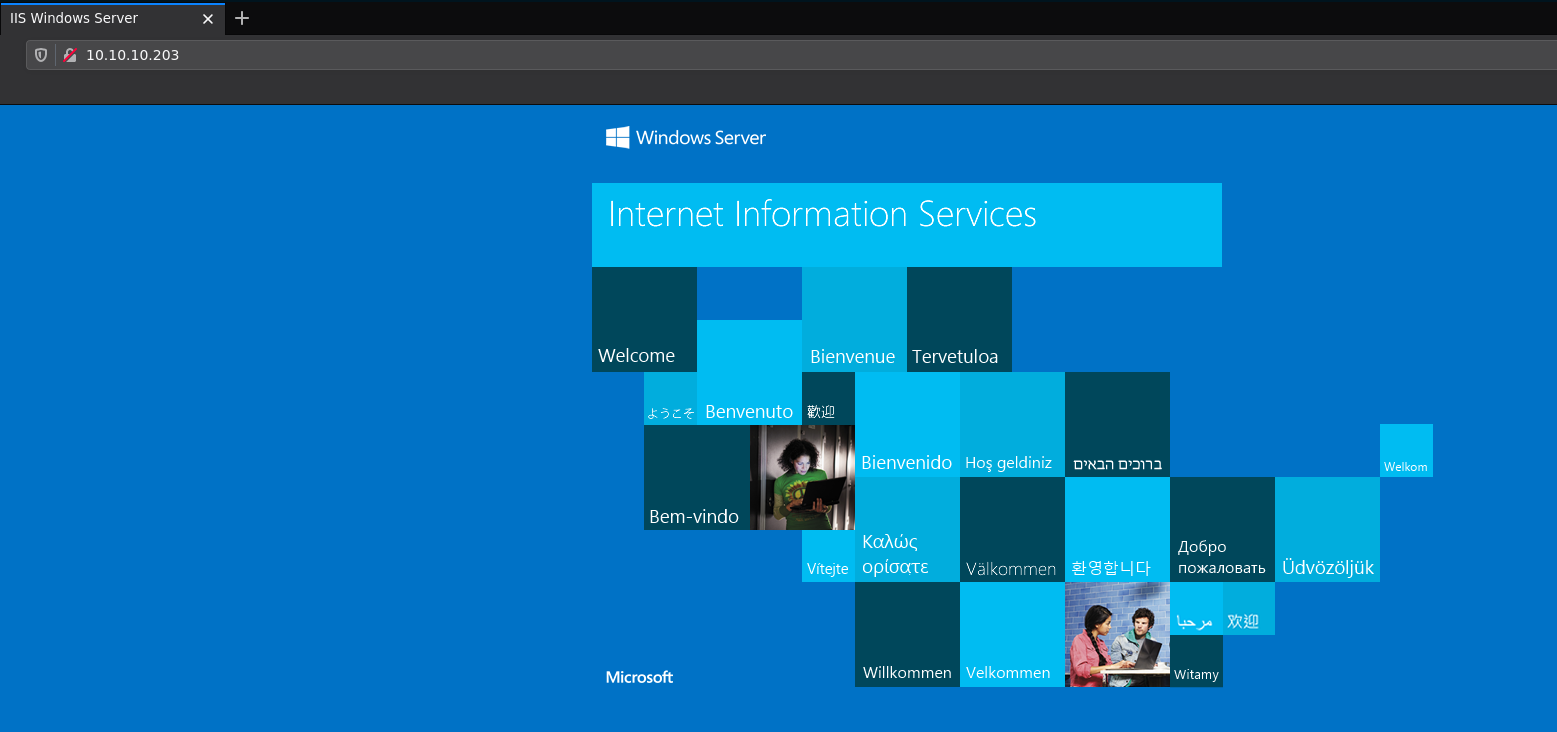Click the ようこそ tile
This screenshot has height=732, width=1557.
click(670, 398)
